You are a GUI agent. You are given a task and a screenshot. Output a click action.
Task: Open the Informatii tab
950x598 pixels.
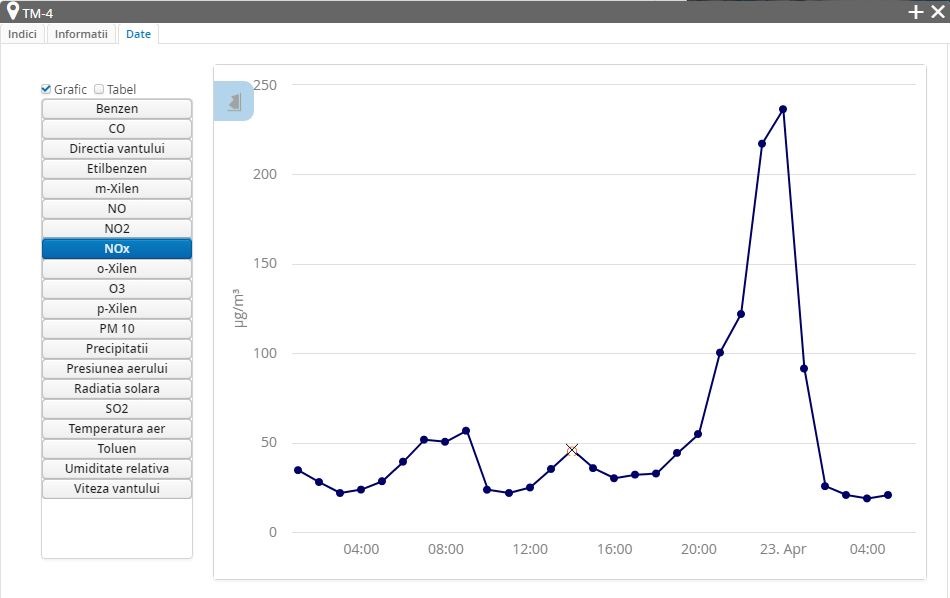tap(81, 34)
